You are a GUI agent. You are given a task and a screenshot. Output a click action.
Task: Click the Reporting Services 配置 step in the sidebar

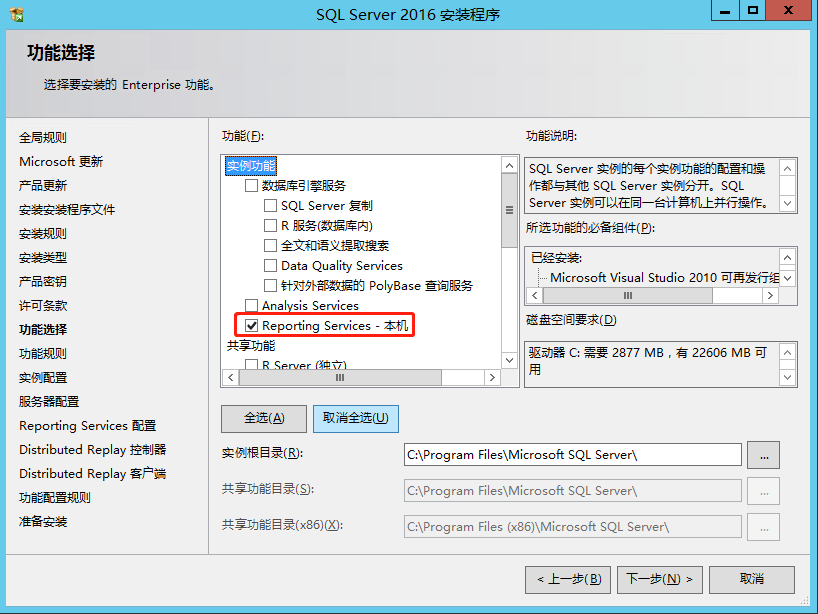tap(88, 426)
